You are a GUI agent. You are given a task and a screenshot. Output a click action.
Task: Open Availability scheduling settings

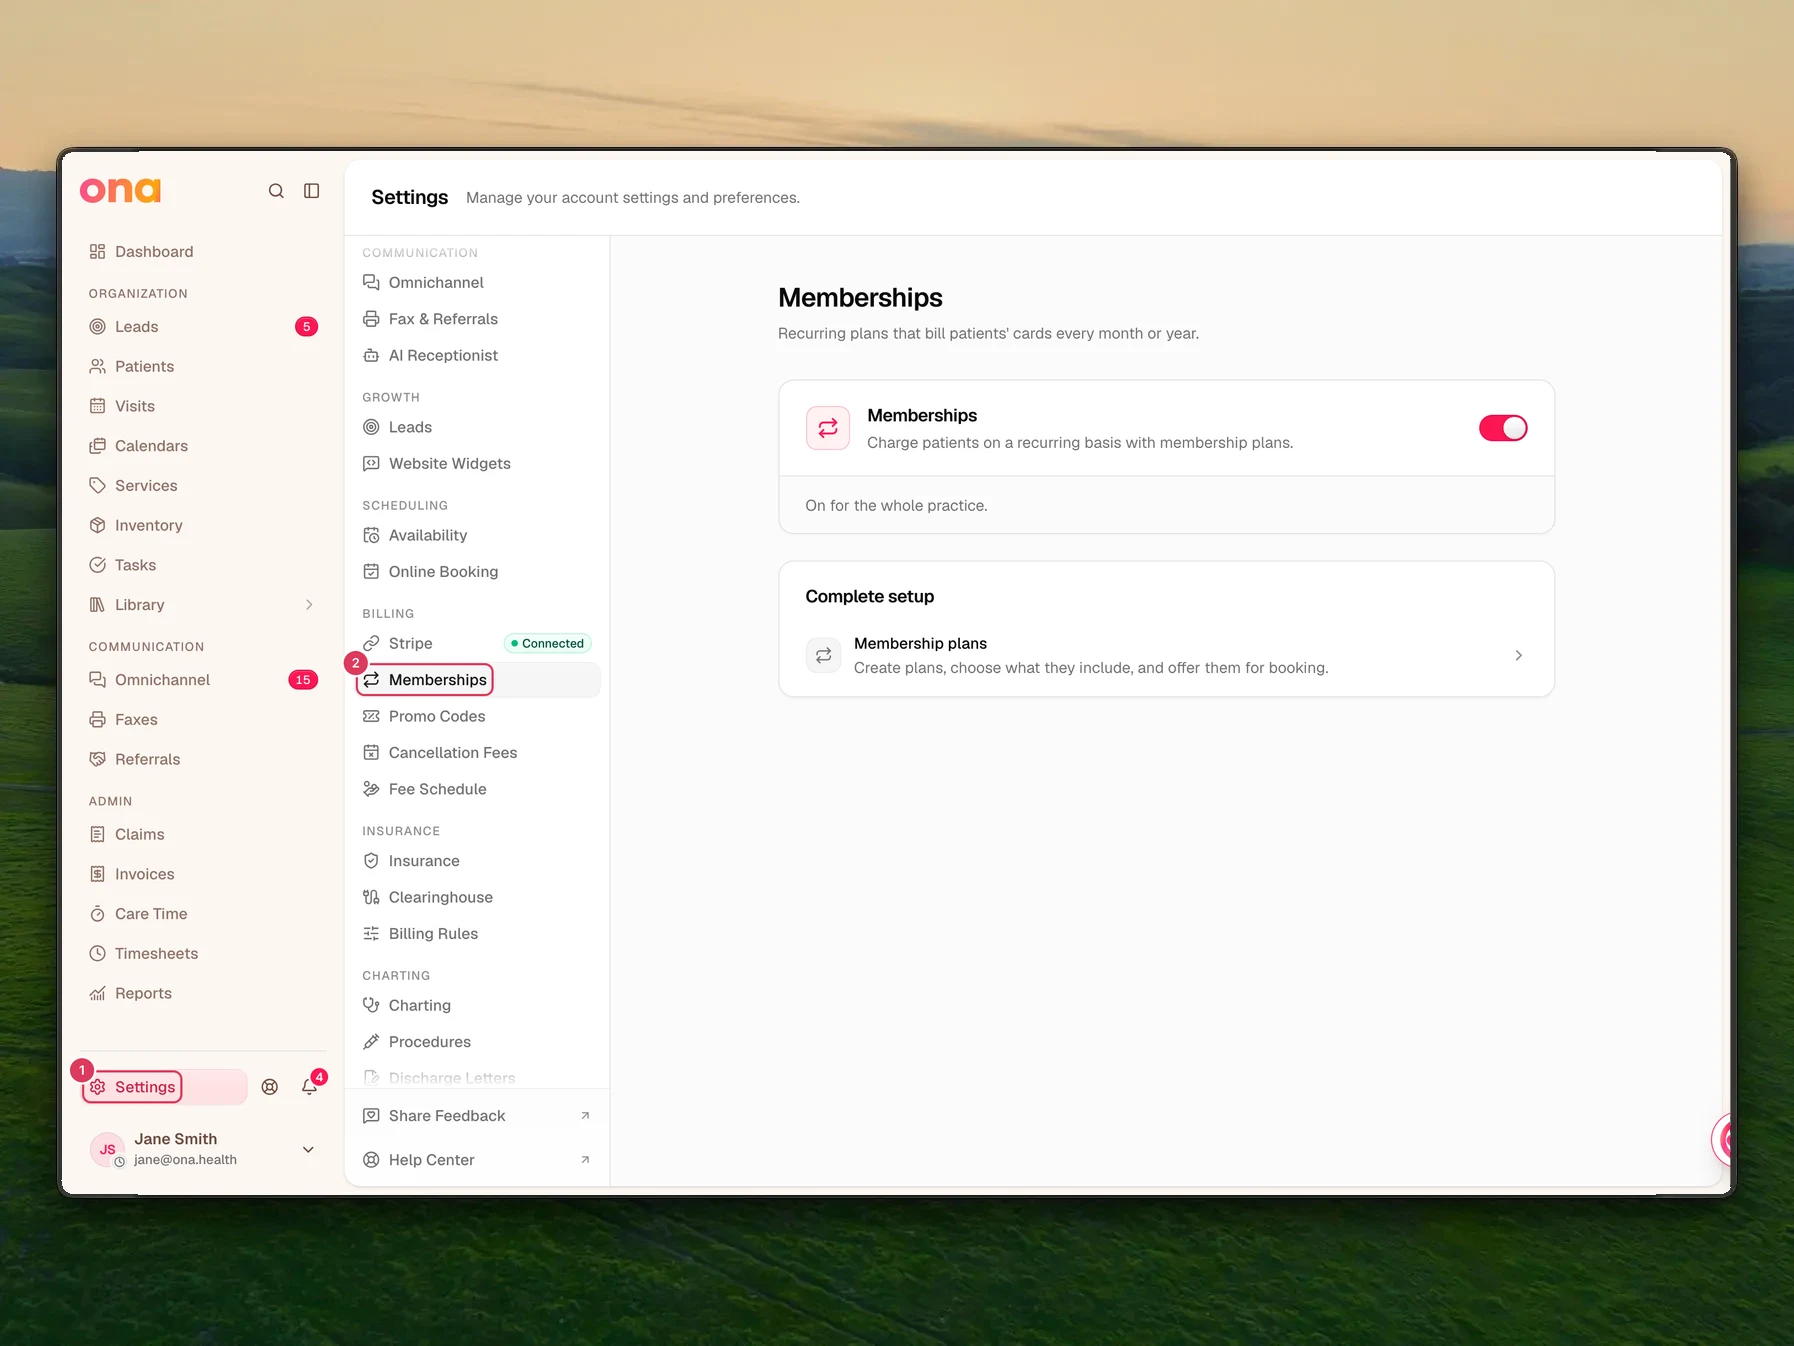click(x=477, y=536)
